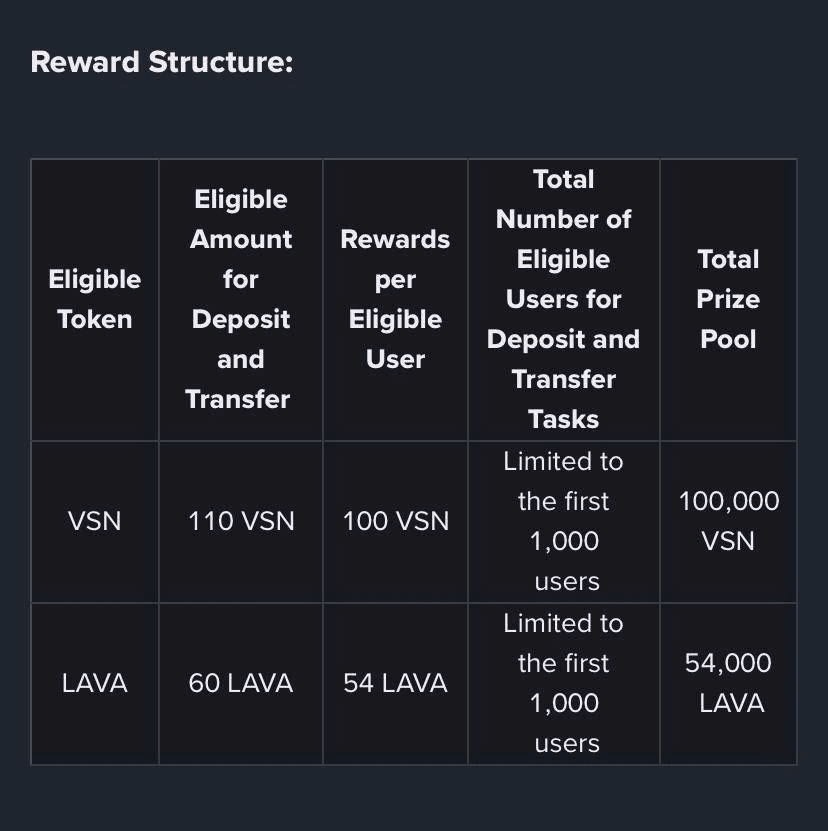Click the 60 LAVA amount cell
828x831 pixels.
tap(240, 684)
